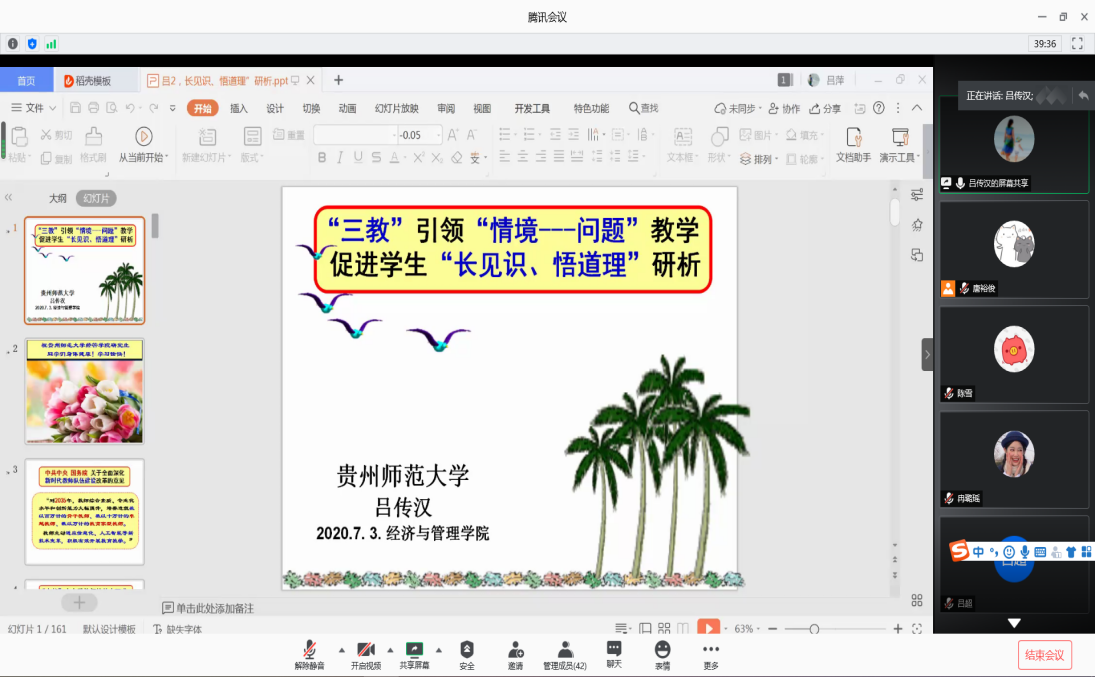Expand audio options arrow beside microphone

pos(341,649)
